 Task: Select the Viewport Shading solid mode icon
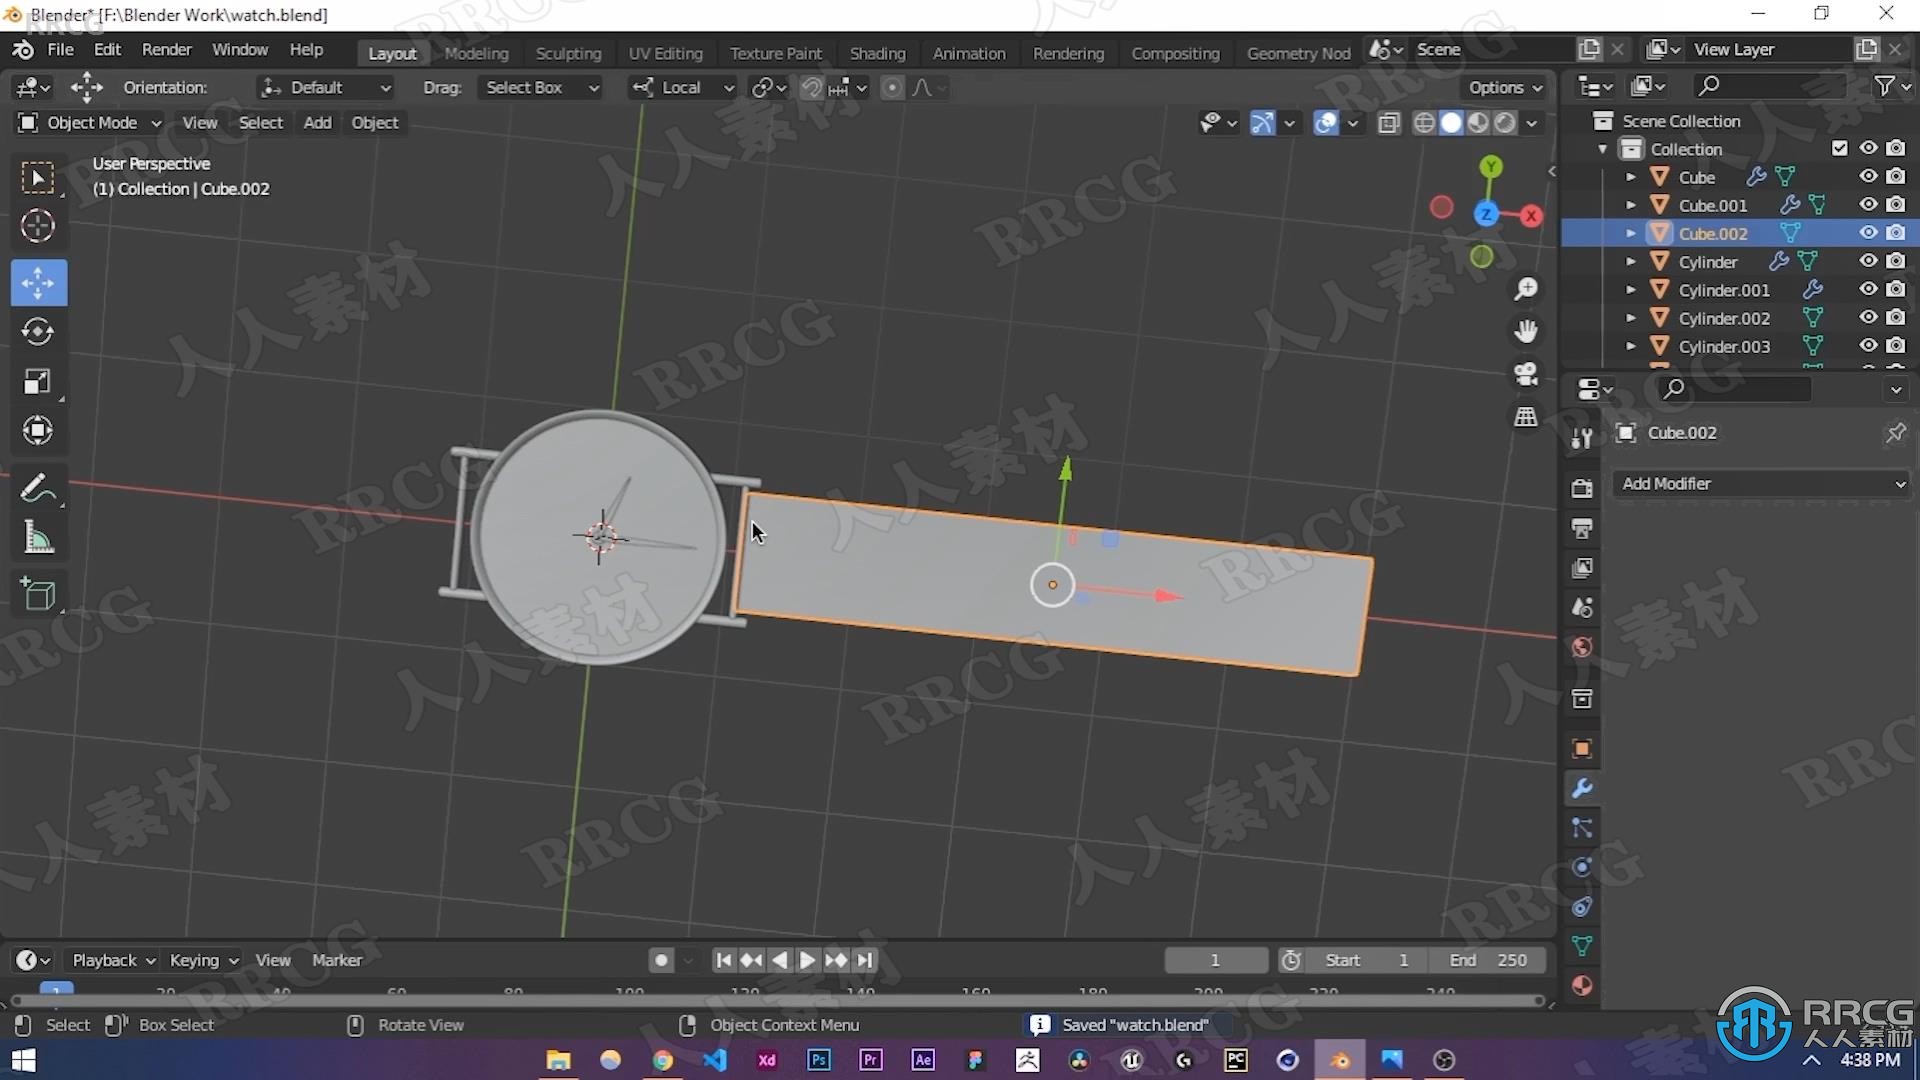coord(1451,123)
